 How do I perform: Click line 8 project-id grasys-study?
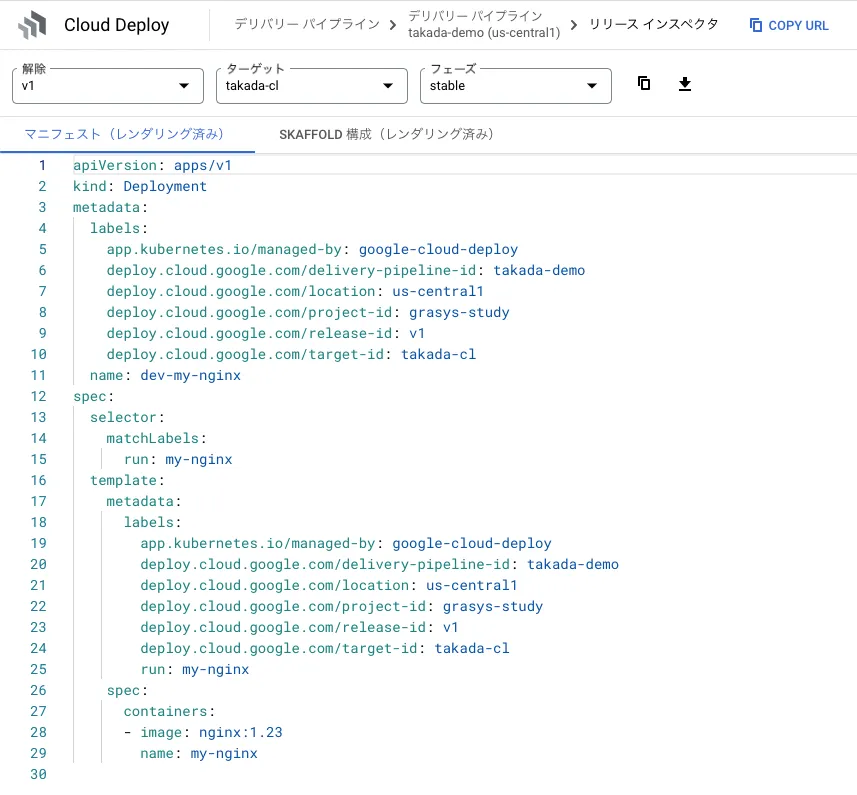coord(308,313)
